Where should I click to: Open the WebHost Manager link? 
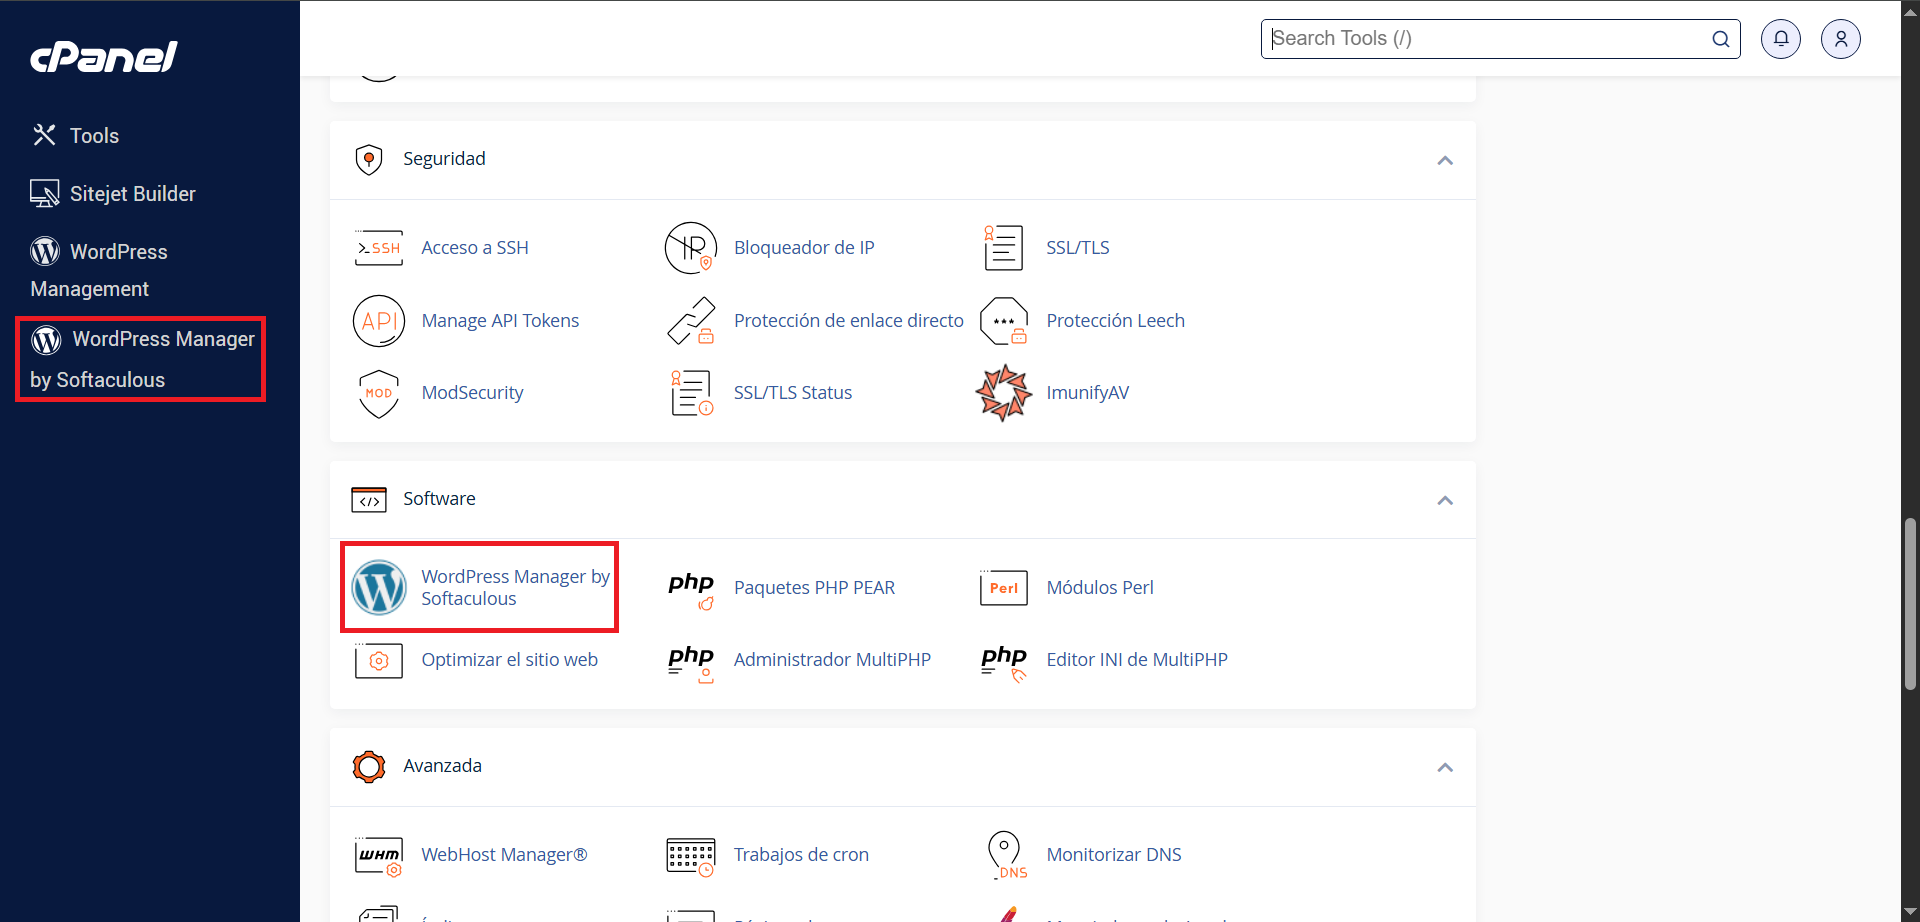(504, 855)
